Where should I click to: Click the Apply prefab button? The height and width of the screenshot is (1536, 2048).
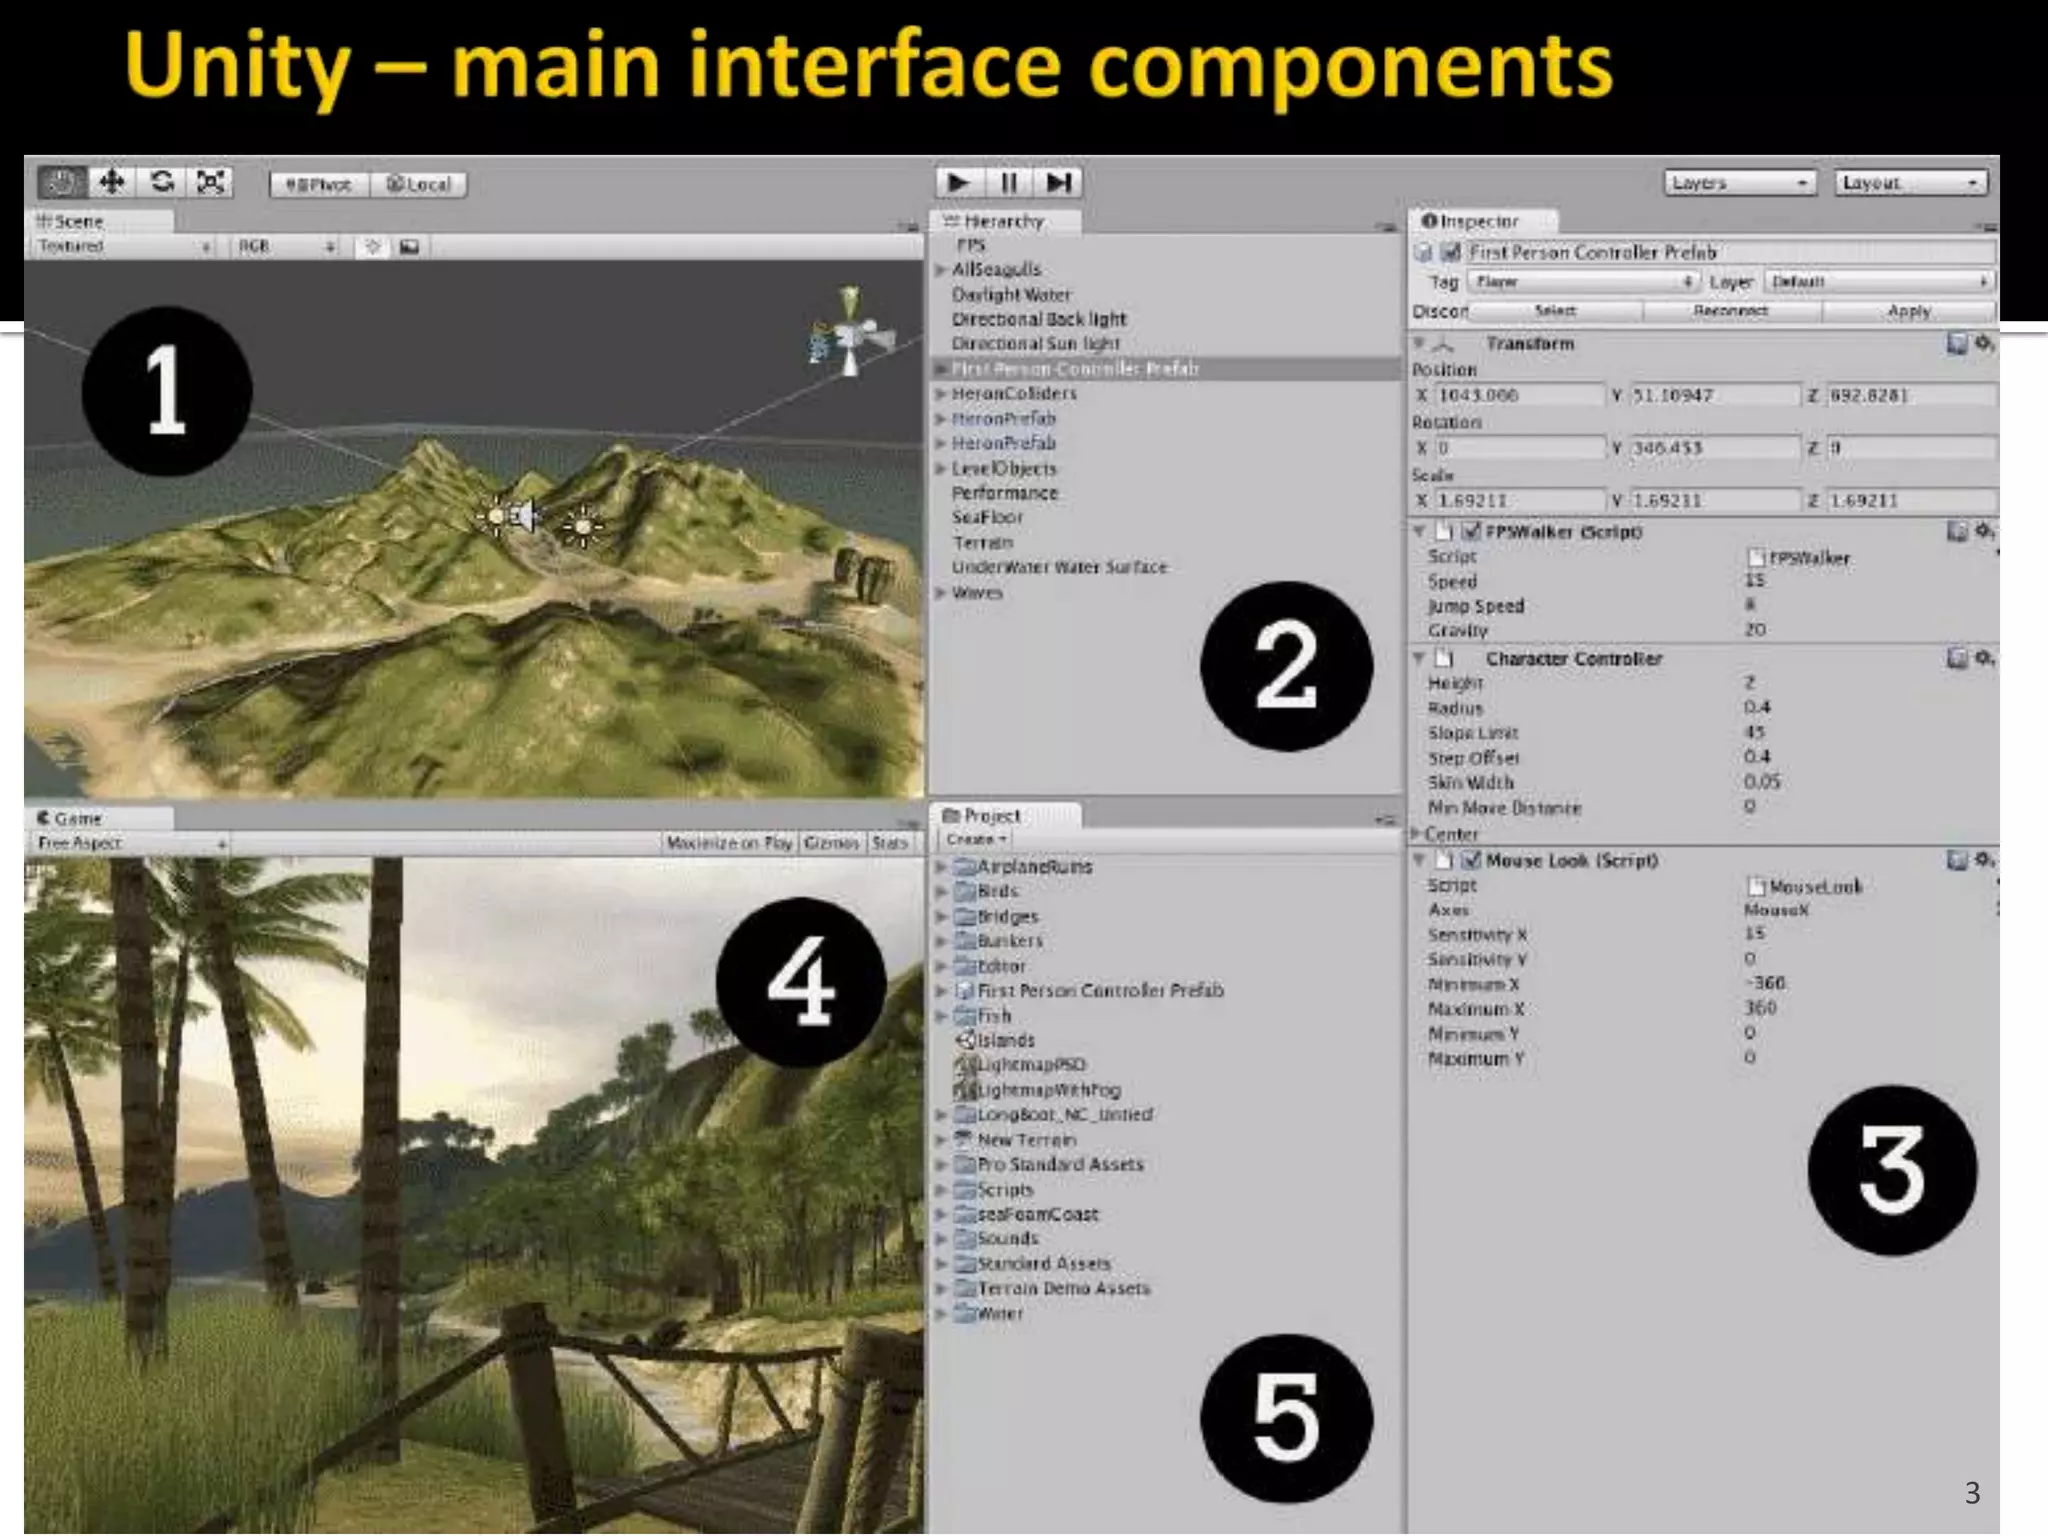point(1908,312)
